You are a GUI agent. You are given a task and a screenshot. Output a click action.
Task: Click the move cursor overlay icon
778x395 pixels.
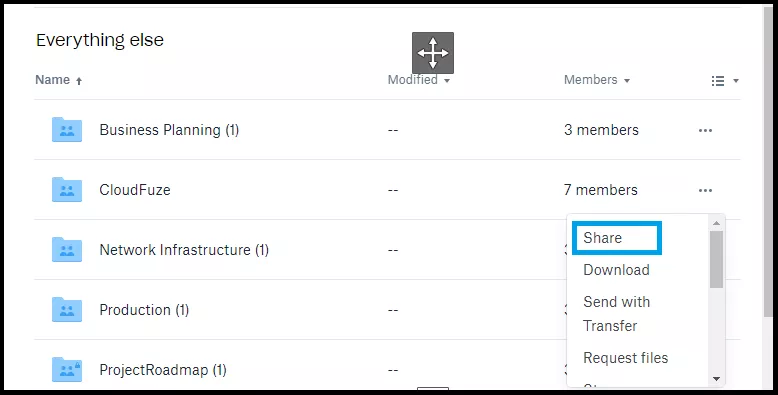click(433, 53)
